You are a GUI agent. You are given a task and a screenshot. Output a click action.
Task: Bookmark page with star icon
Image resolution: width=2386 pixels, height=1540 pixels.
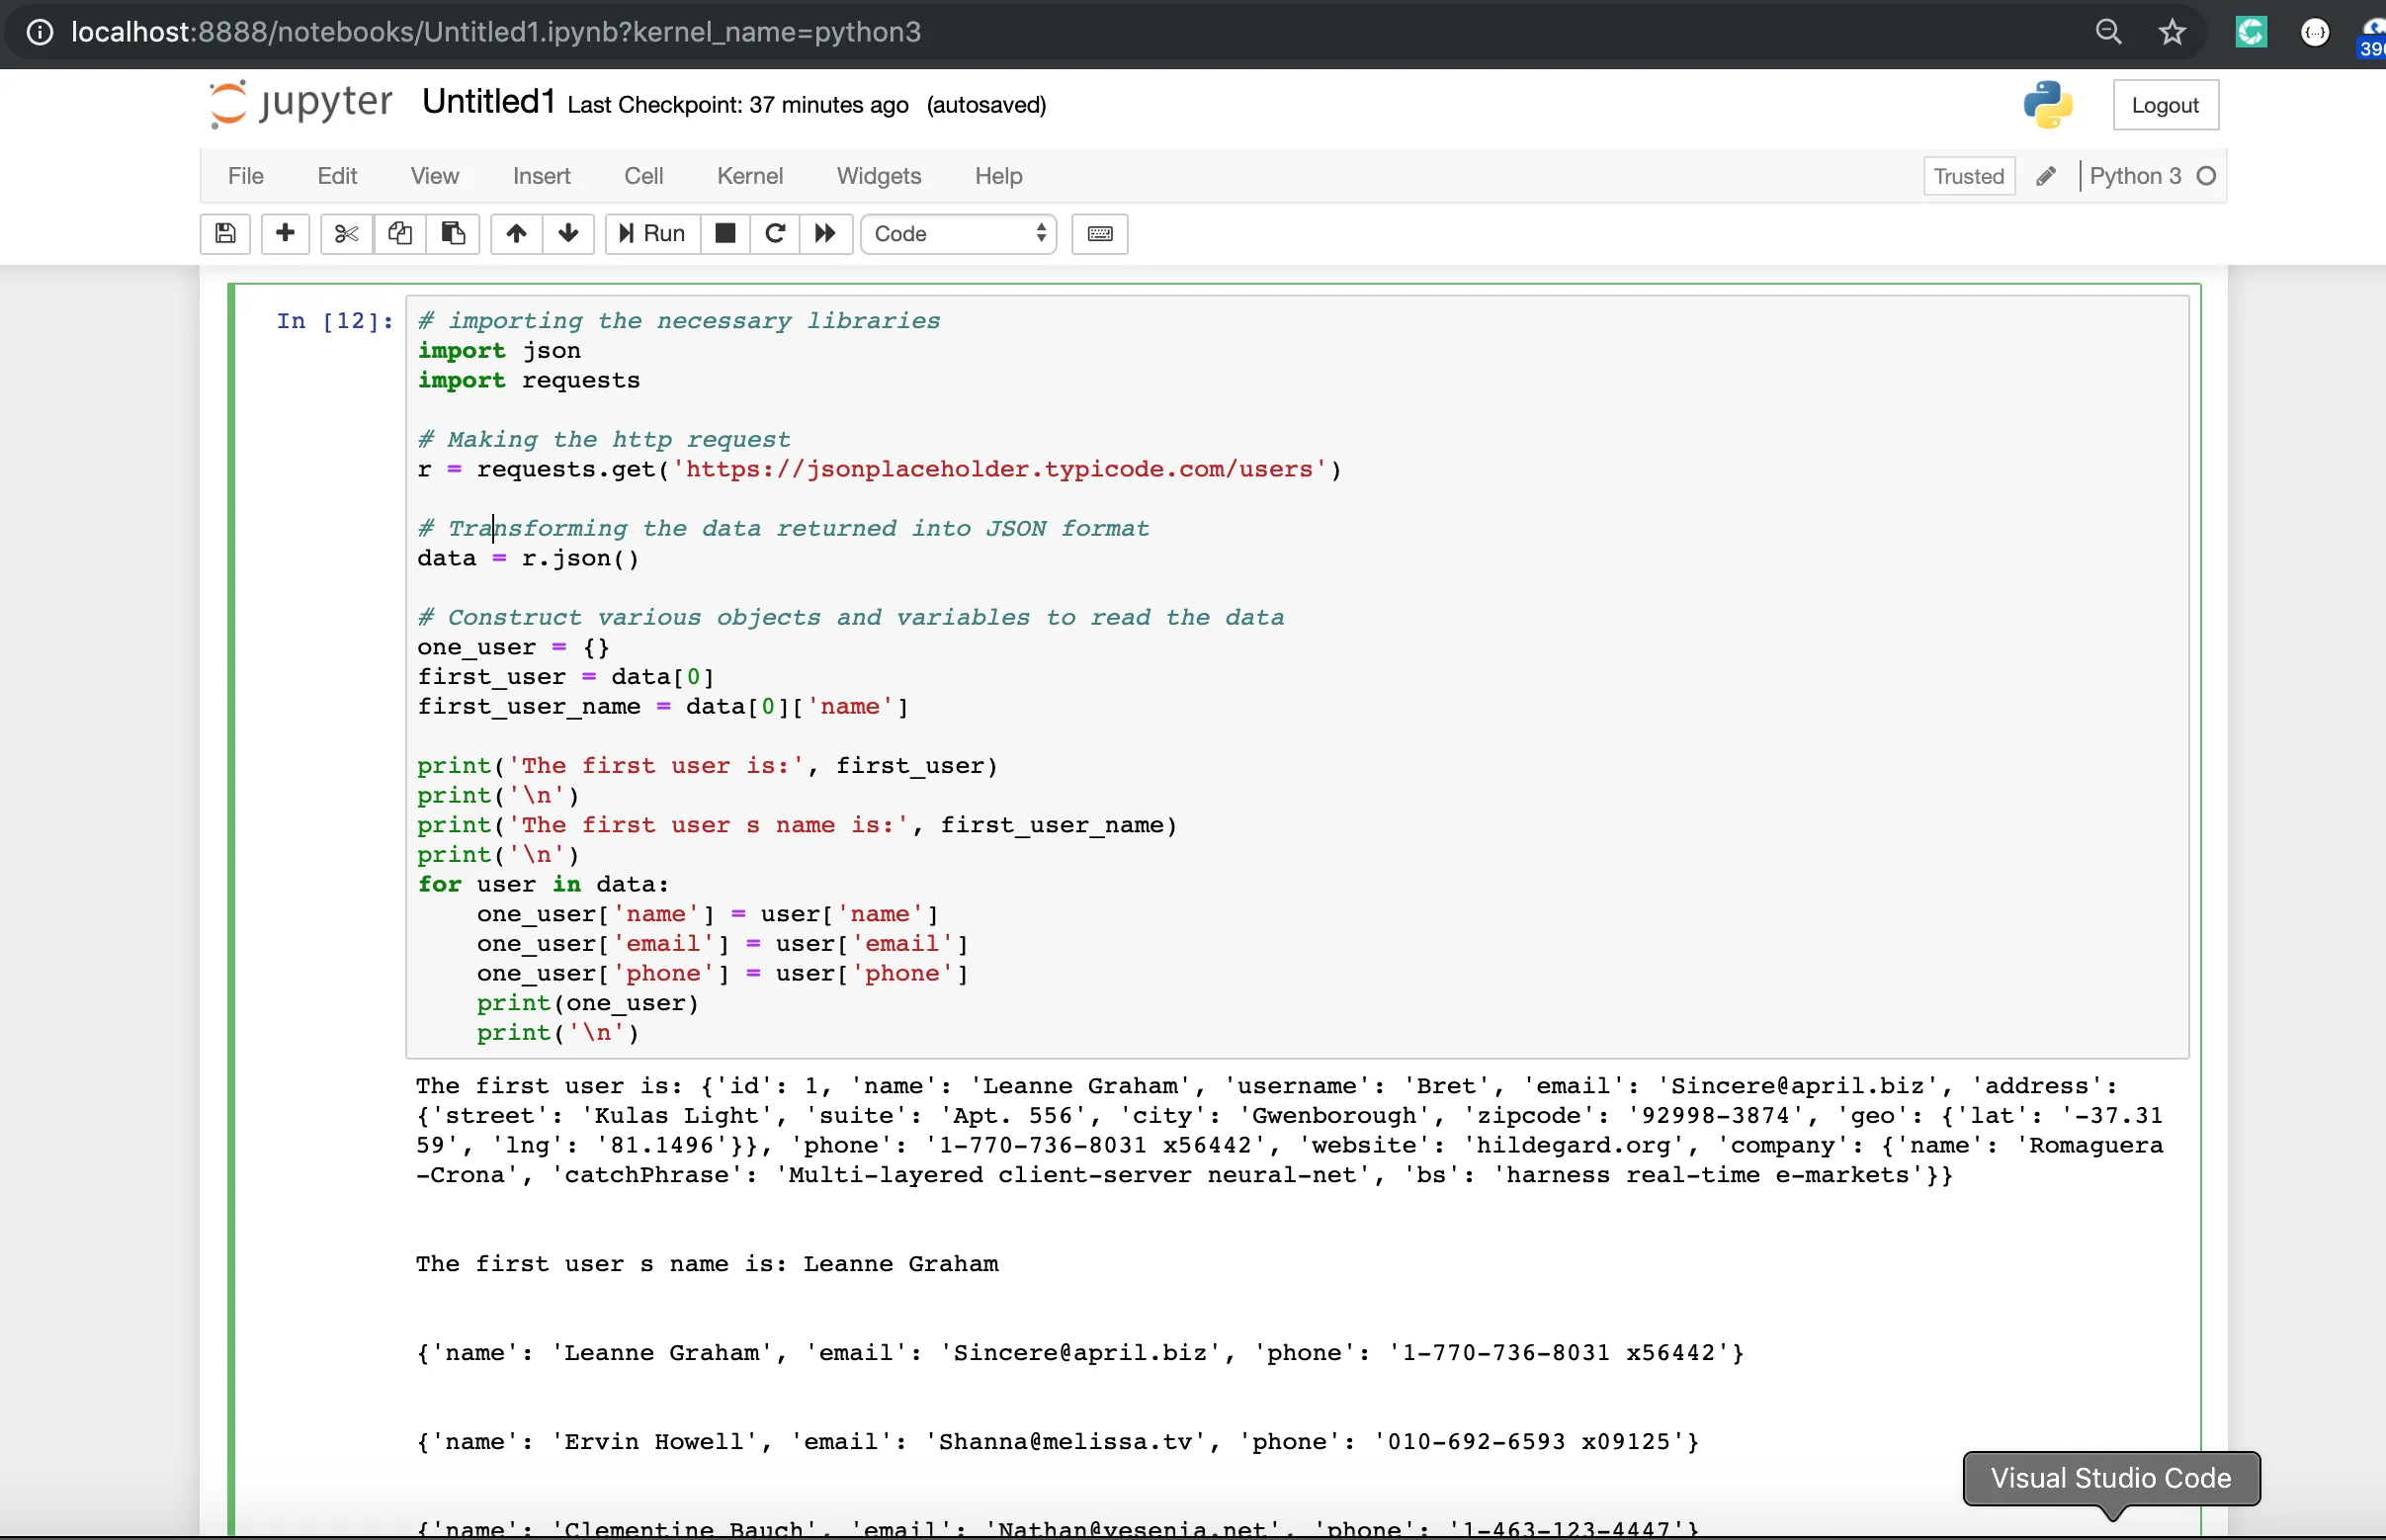pos(2171,32)
